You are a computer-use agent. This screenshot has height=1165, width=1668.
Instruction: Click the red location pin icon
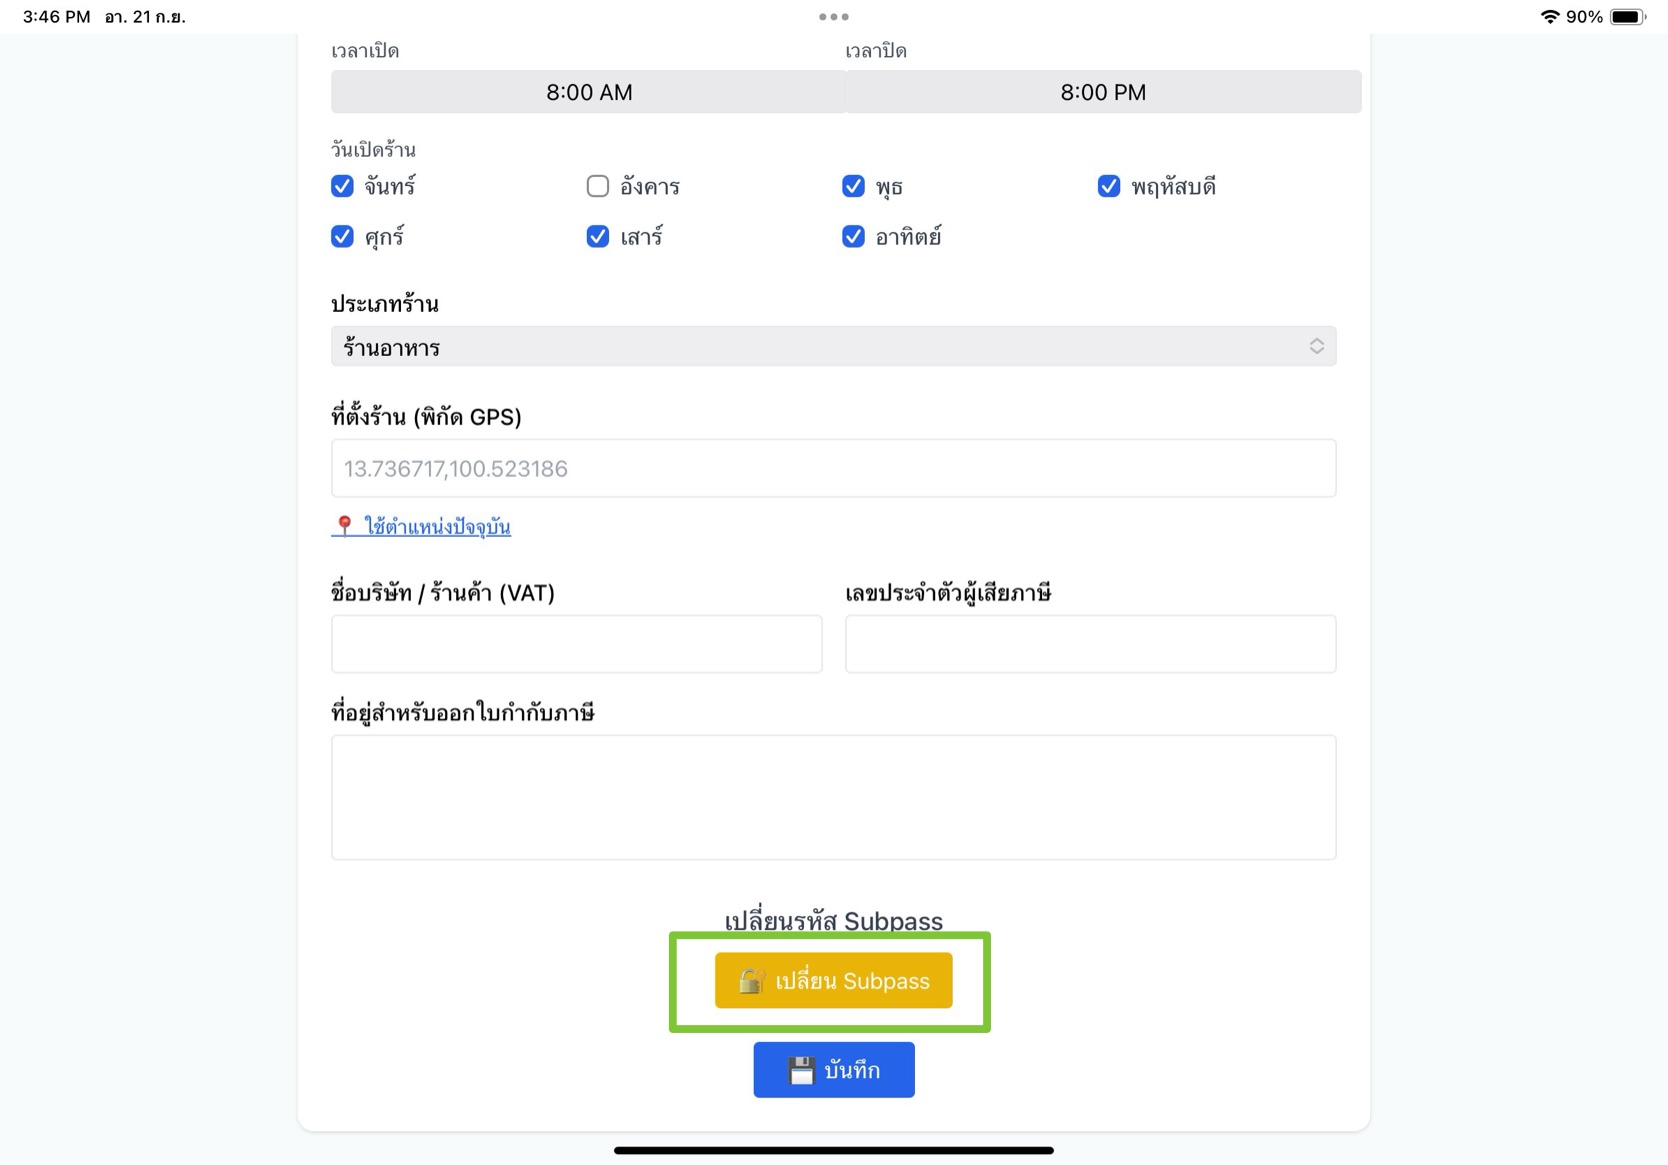(x=344, y=526)
